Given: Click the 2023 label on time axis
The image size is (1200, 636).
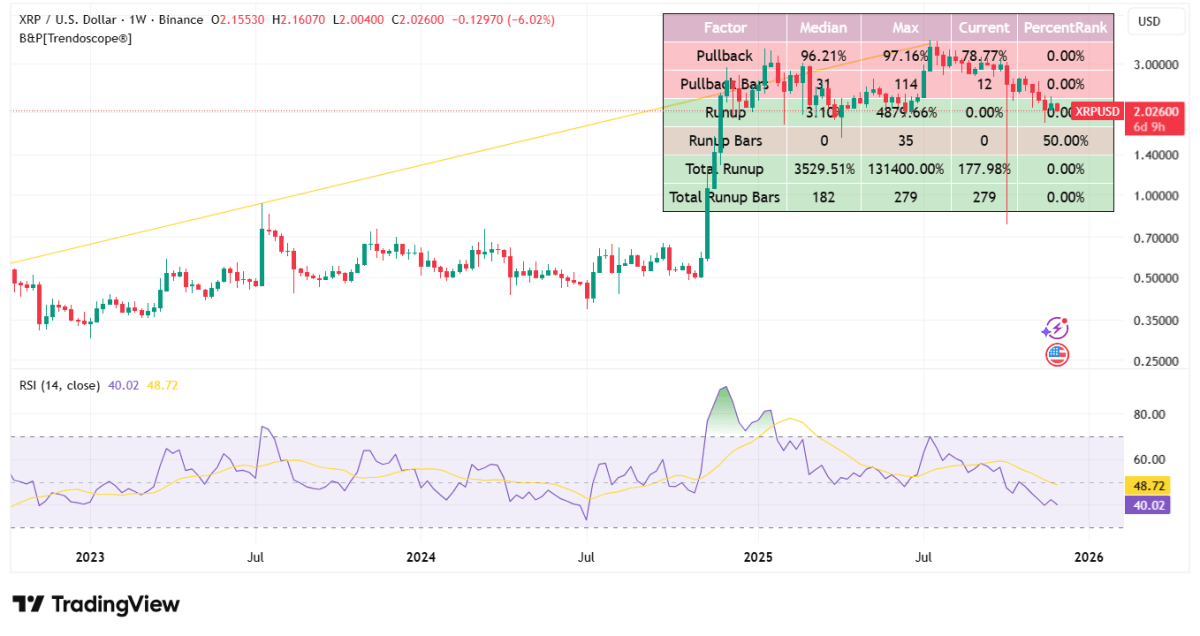Looking at the screenshot, I should [90, 556].
